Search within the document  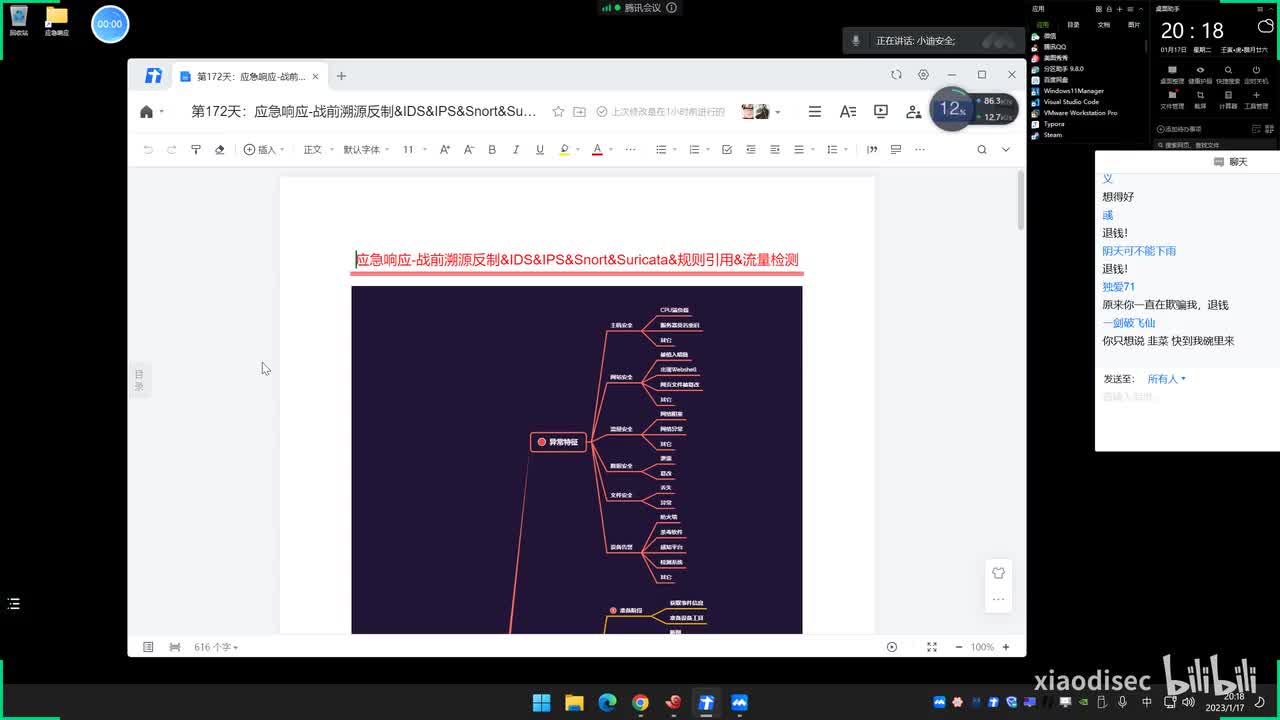[x=982, y=150]
